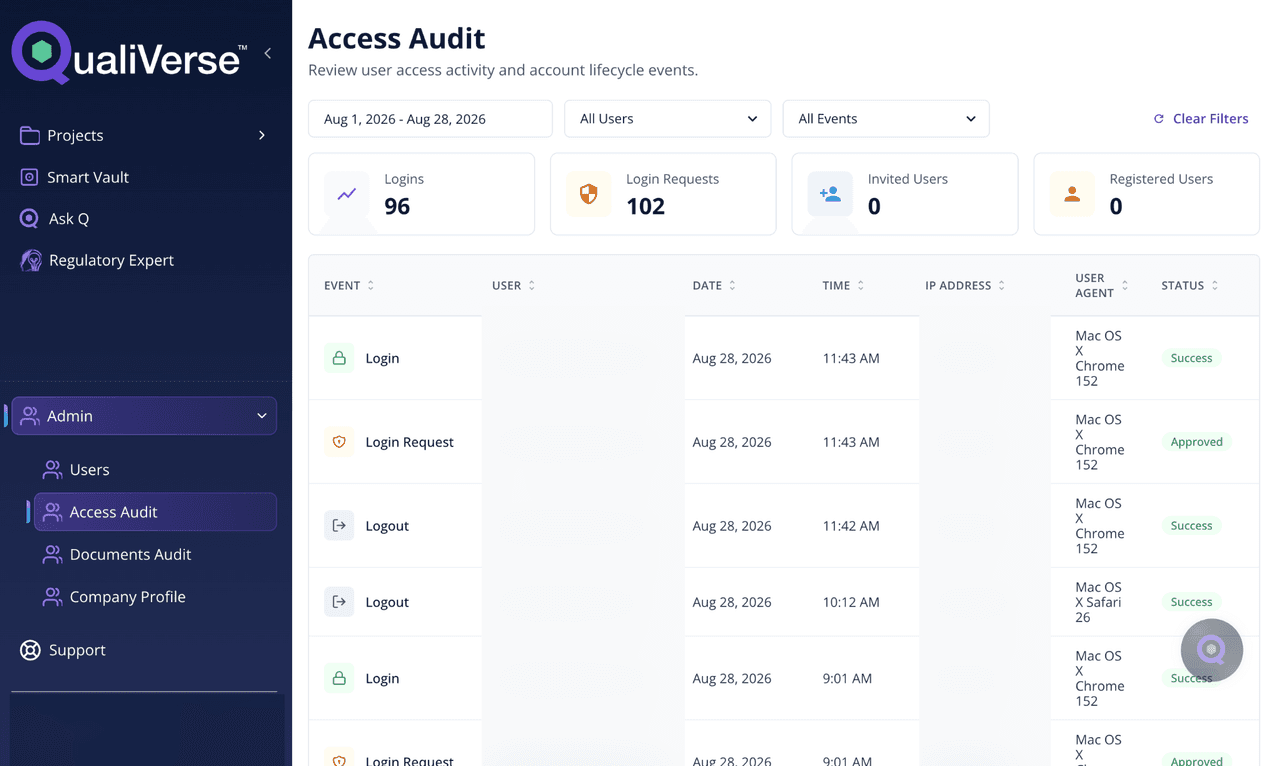Open the Support page
Viewport: 1280px width, 766px height.
pos(77,650)
